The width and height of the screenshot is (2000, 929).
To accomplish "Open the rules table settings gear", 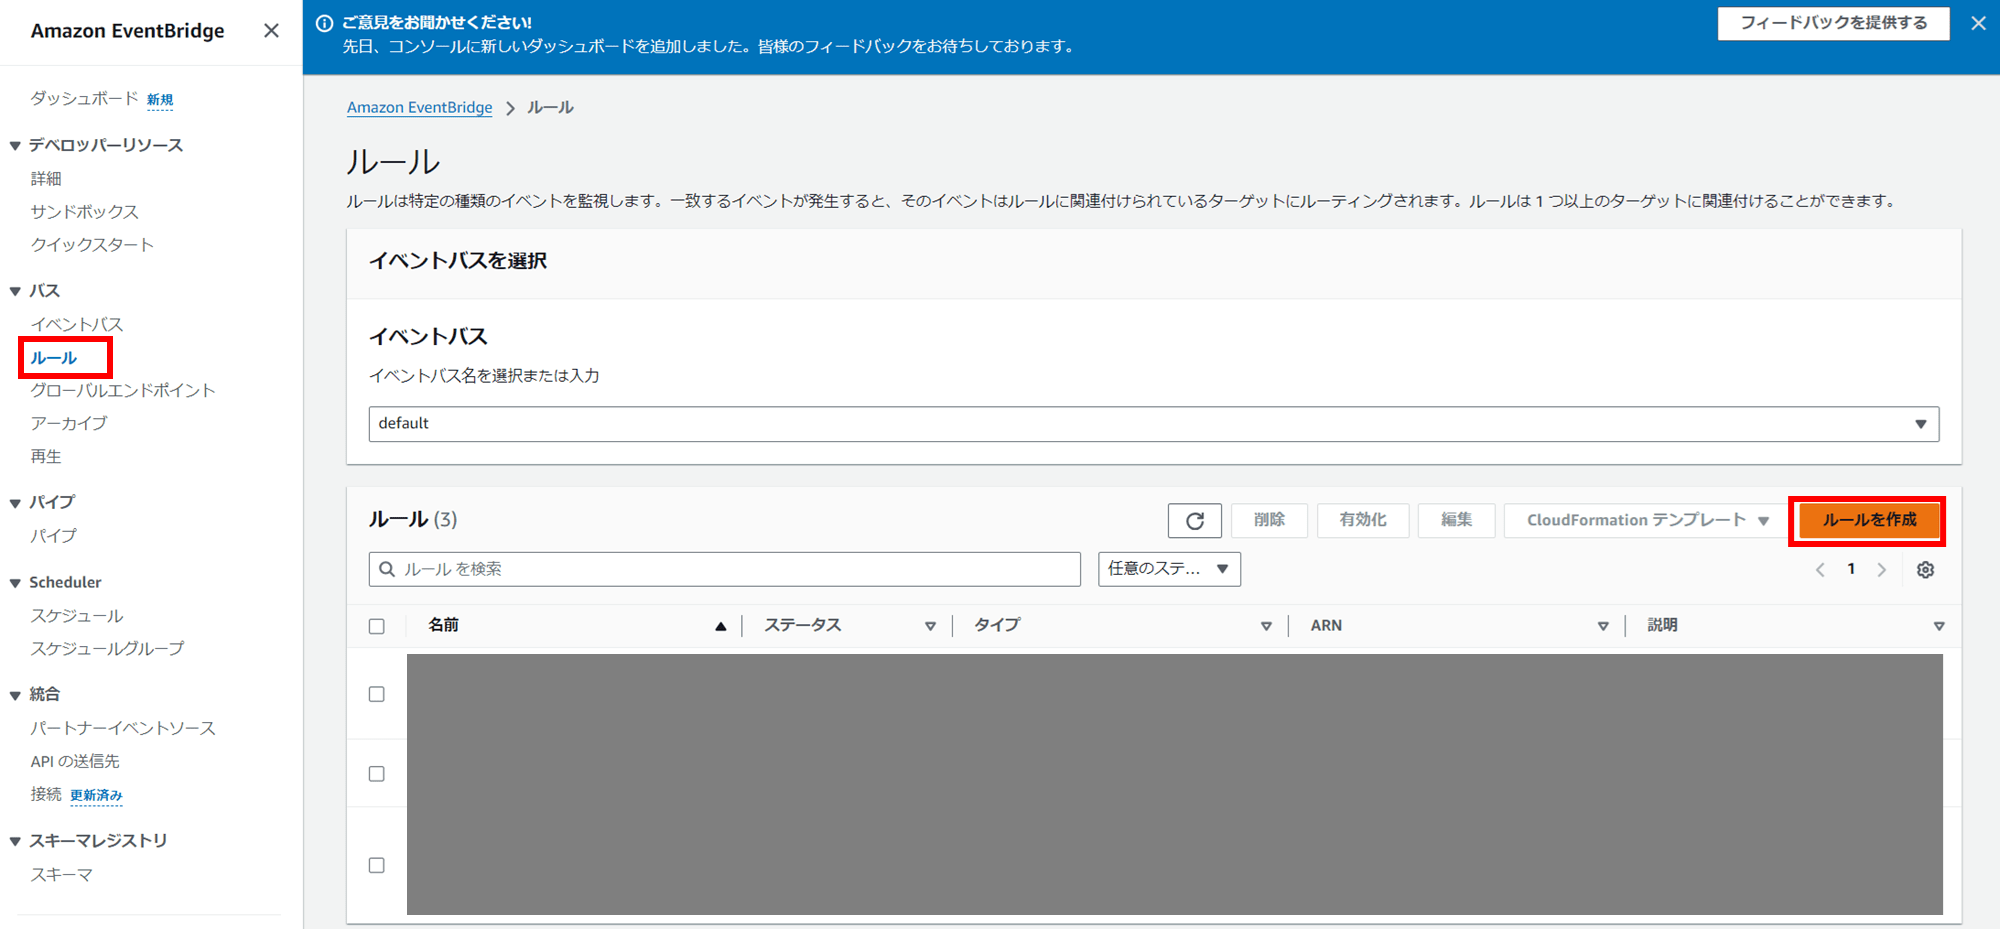I will pyautogui.click(x=1925, y=569).
